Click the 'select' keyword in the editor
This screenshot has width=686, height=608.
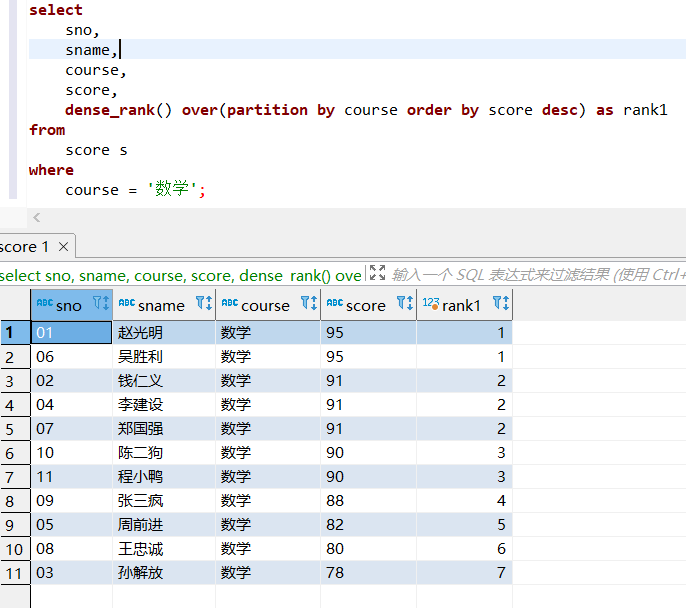[56, 10]
